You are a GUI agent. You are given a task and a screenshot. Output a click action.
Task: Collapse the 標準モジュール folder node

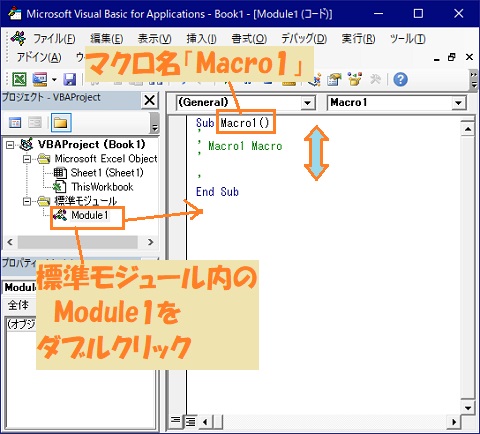click(27, 201)
